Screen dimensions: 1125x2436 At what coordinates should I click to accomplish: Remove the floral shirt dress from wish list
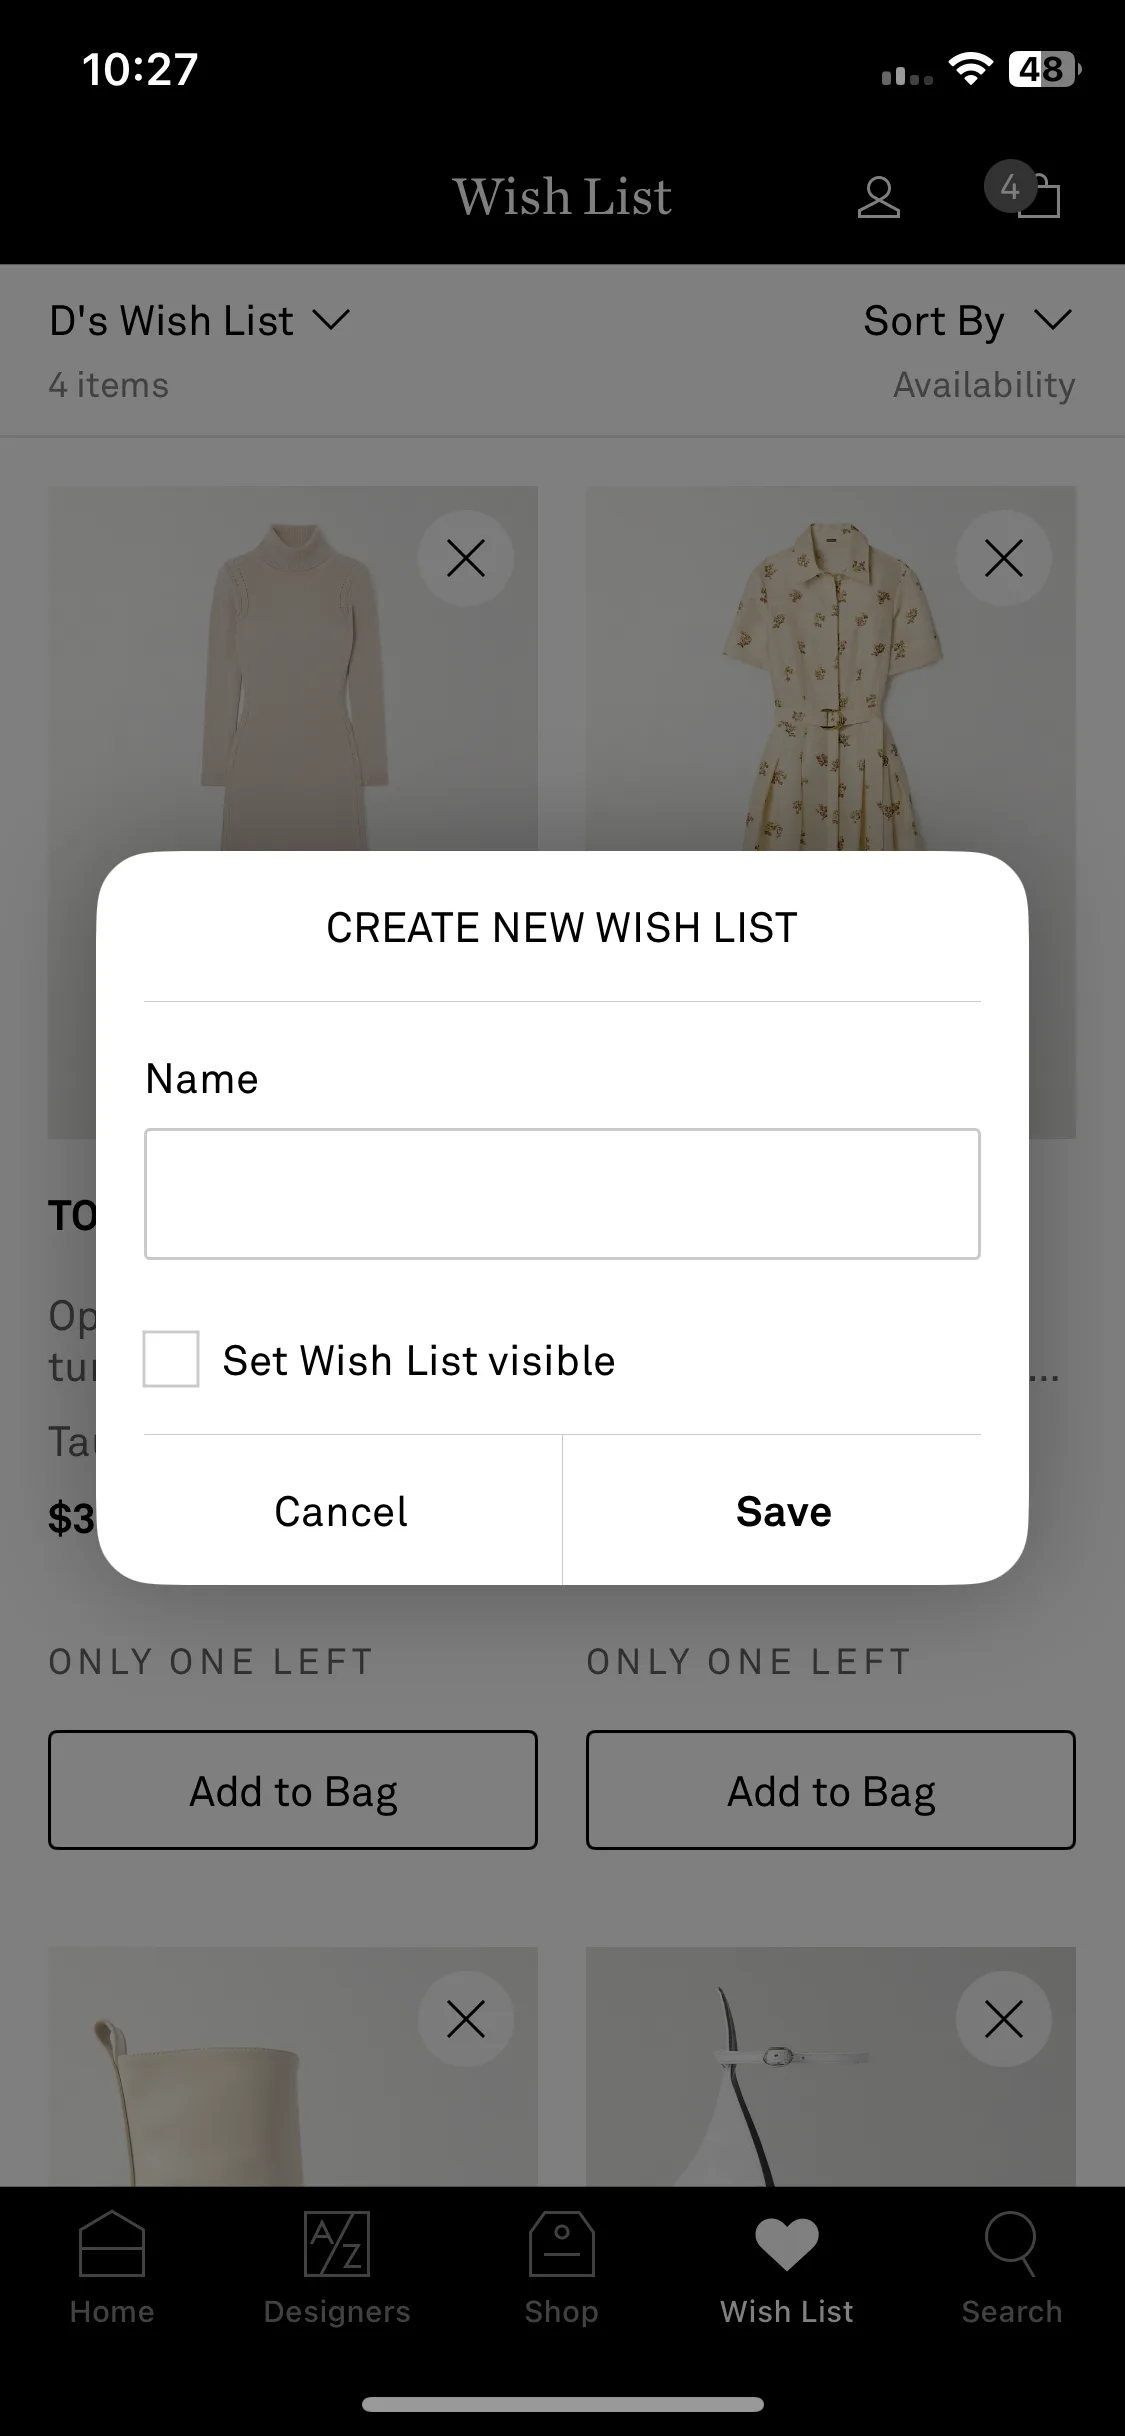(x=1003, y=558)
